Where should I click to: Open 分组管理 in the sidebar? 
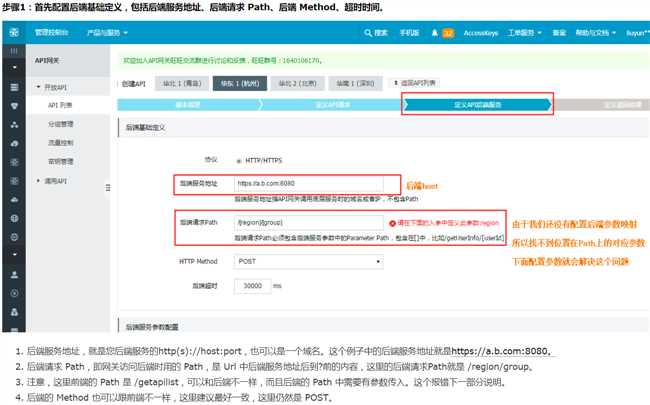pos(61,124)
